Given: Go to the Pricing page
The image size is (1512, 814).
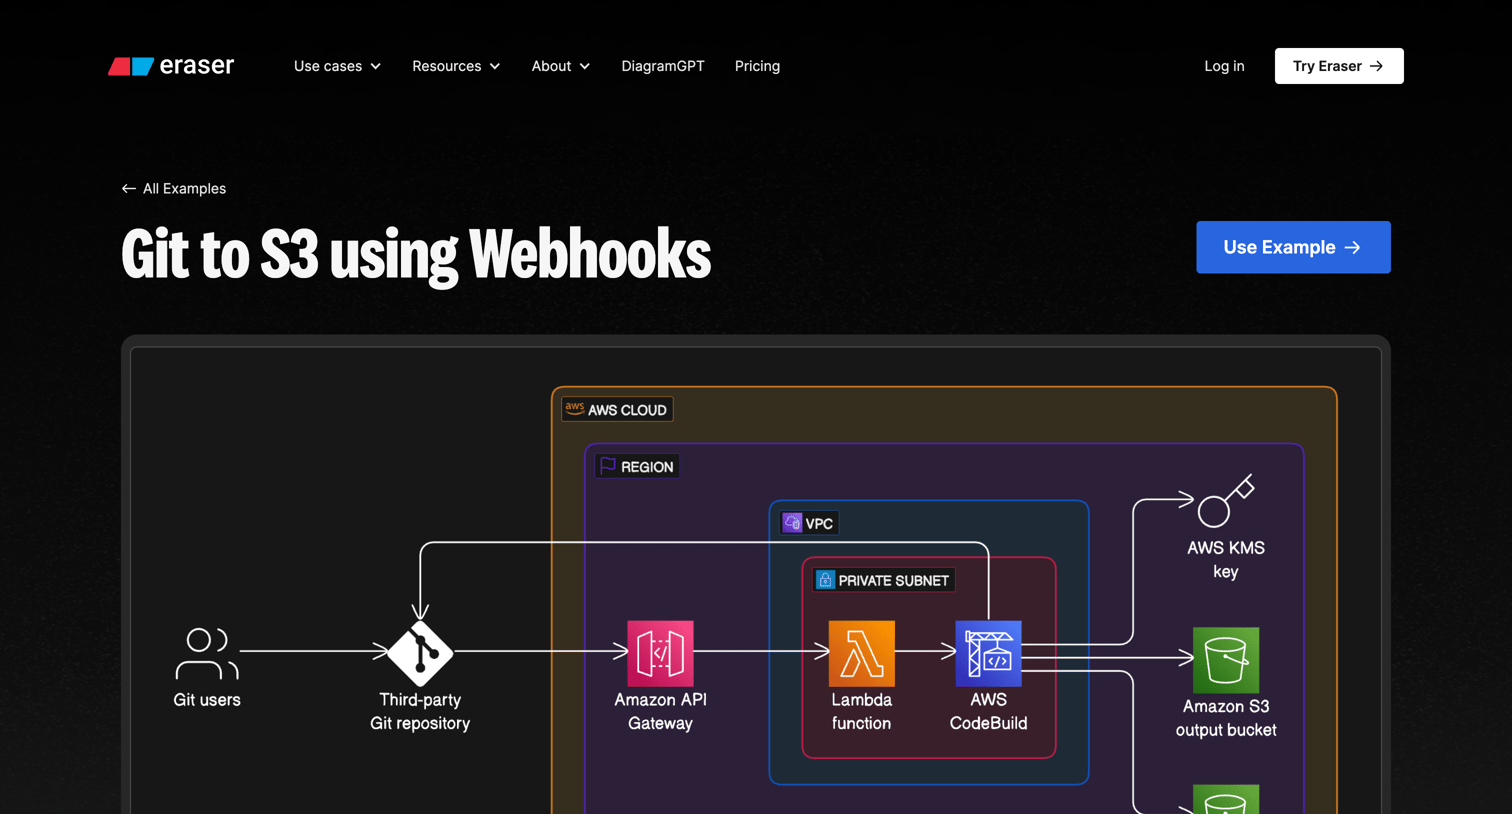Looking at the screenshot, I should click(757, 66).
